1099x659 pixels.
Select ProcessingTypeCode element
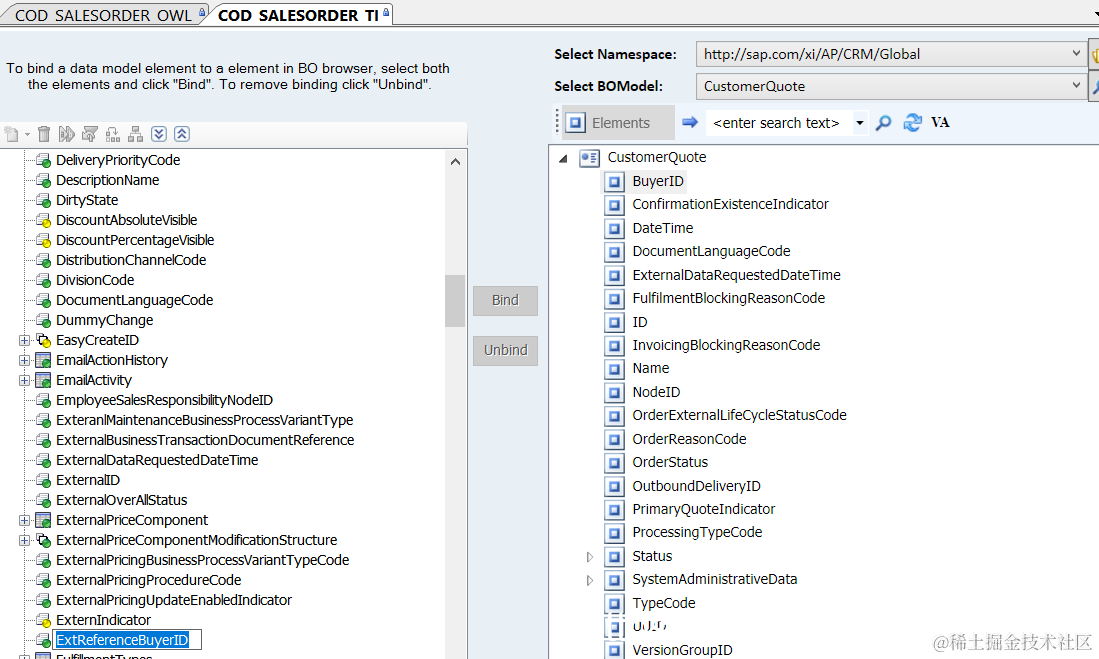coord(697,532)
